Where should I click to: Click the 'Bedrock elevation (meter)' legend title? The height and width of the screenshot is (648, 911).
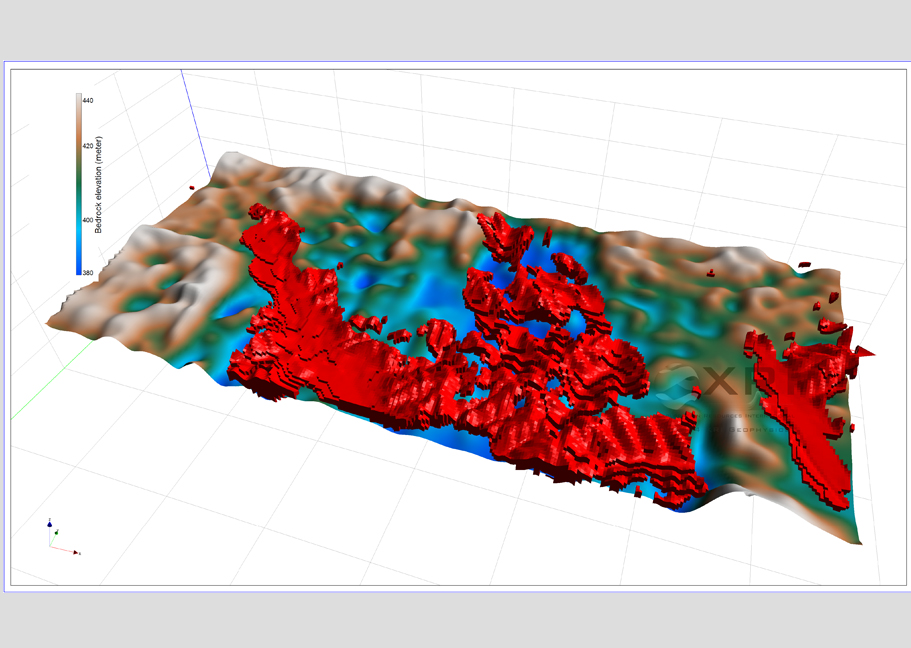pyautogui.click(x=98, y=185)
